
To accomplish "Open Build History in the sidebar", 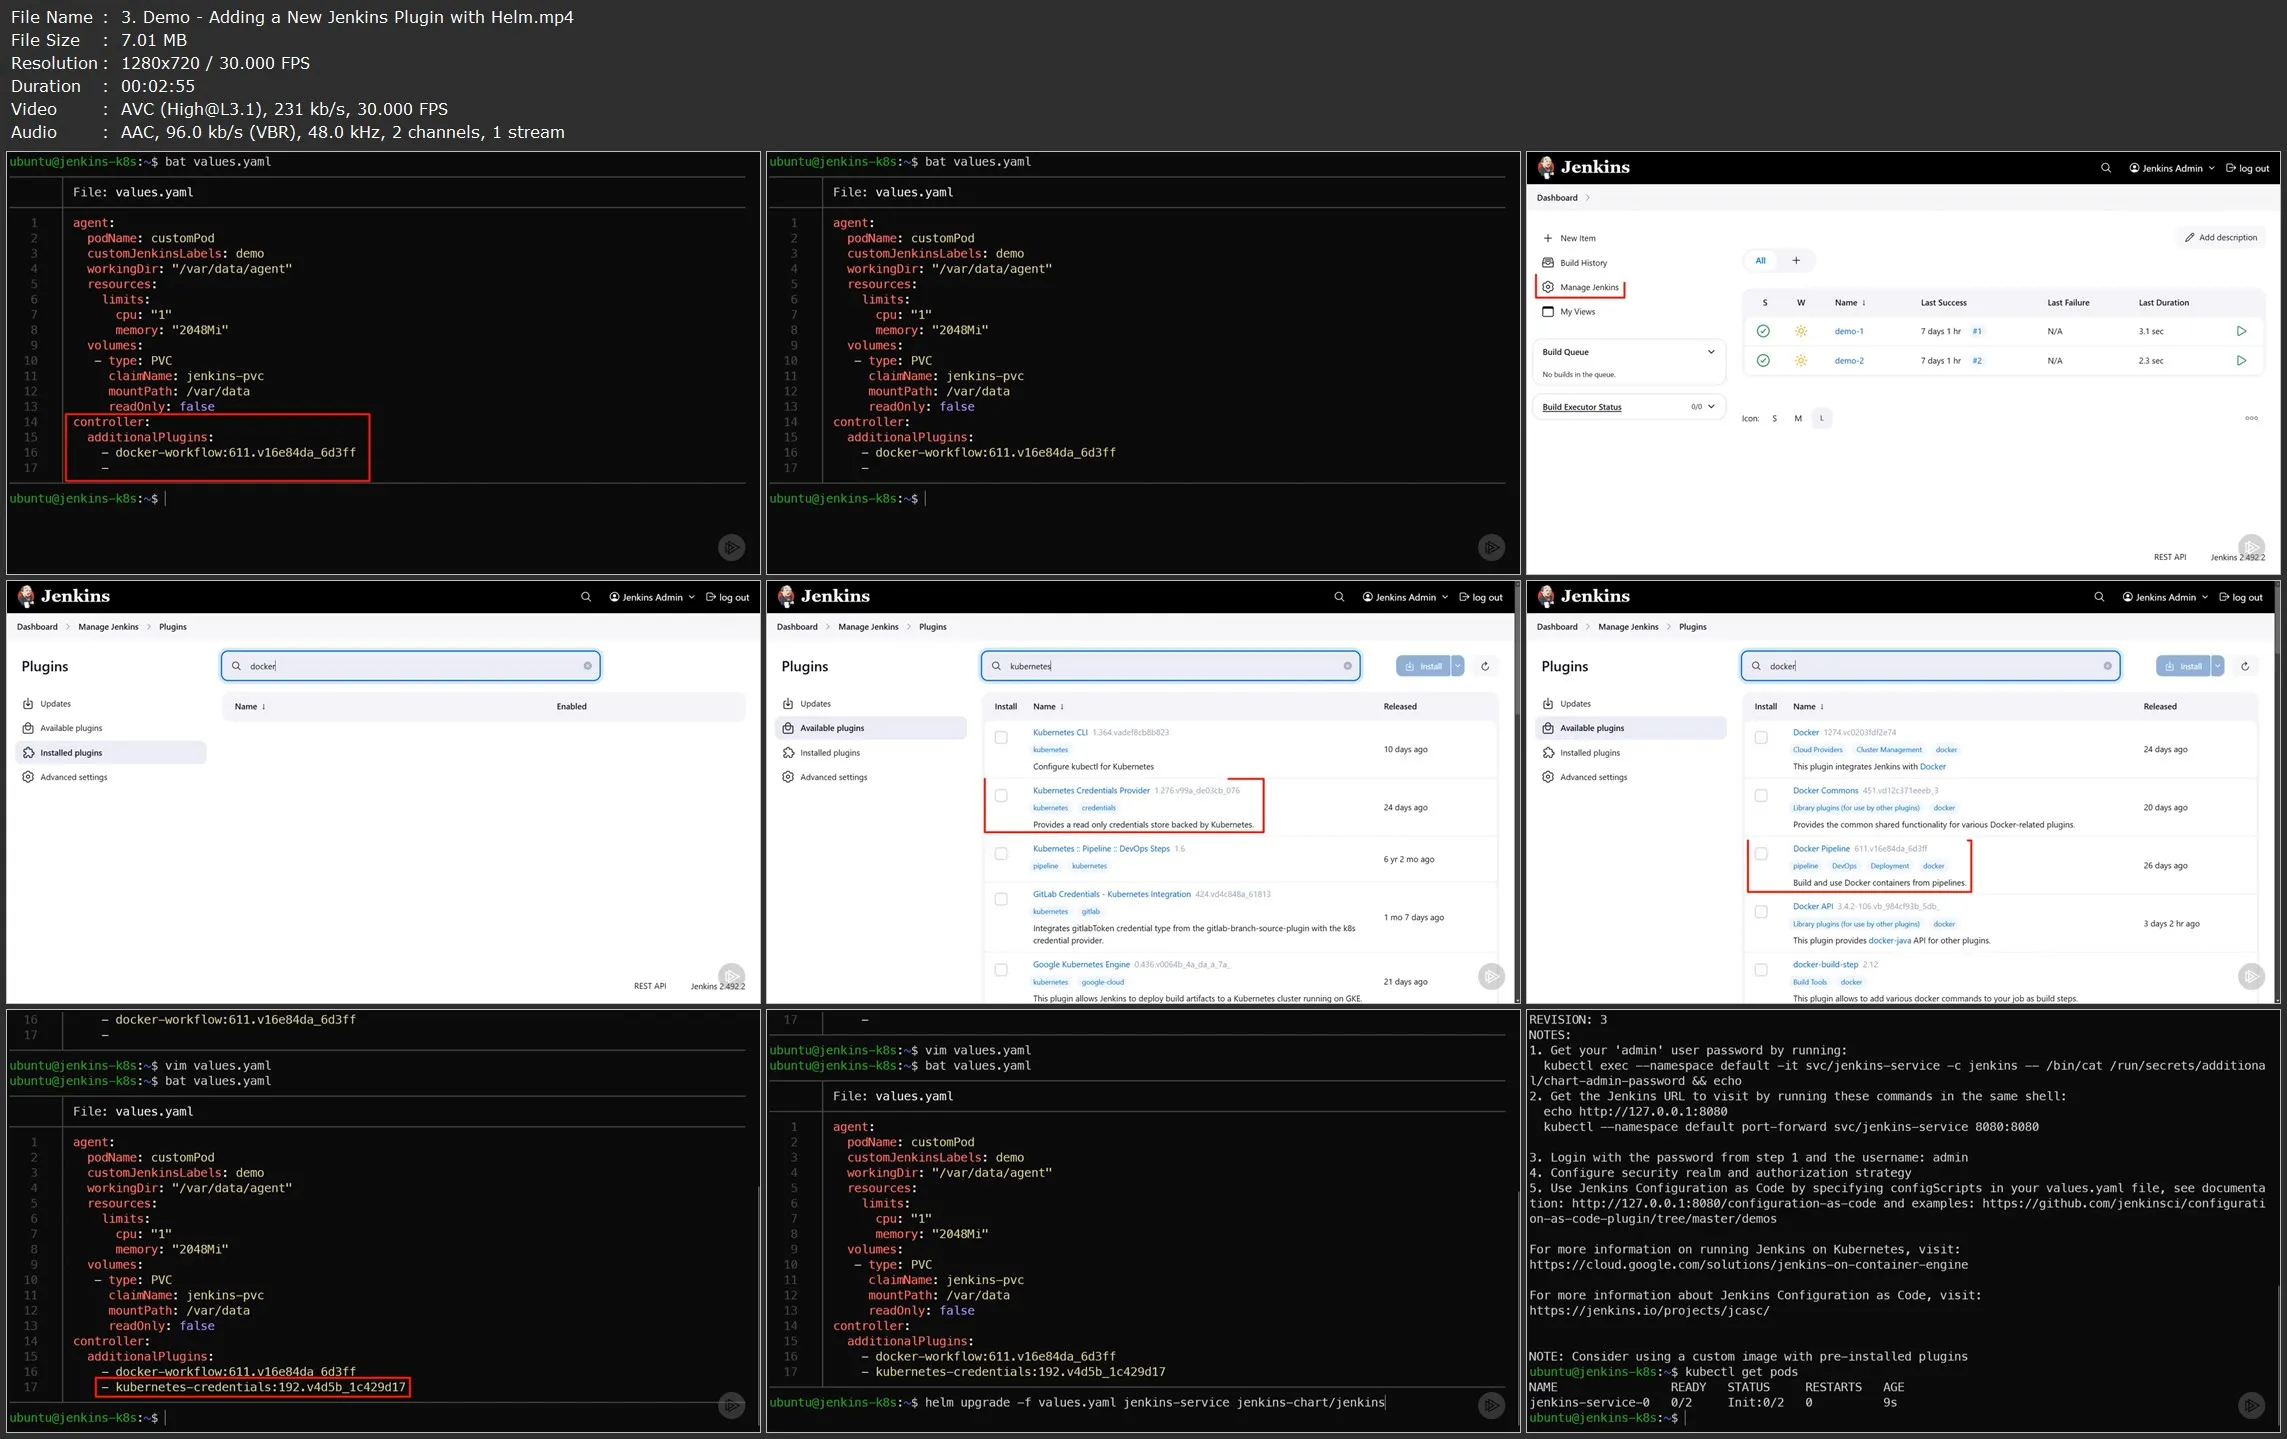I will 1575,263.
